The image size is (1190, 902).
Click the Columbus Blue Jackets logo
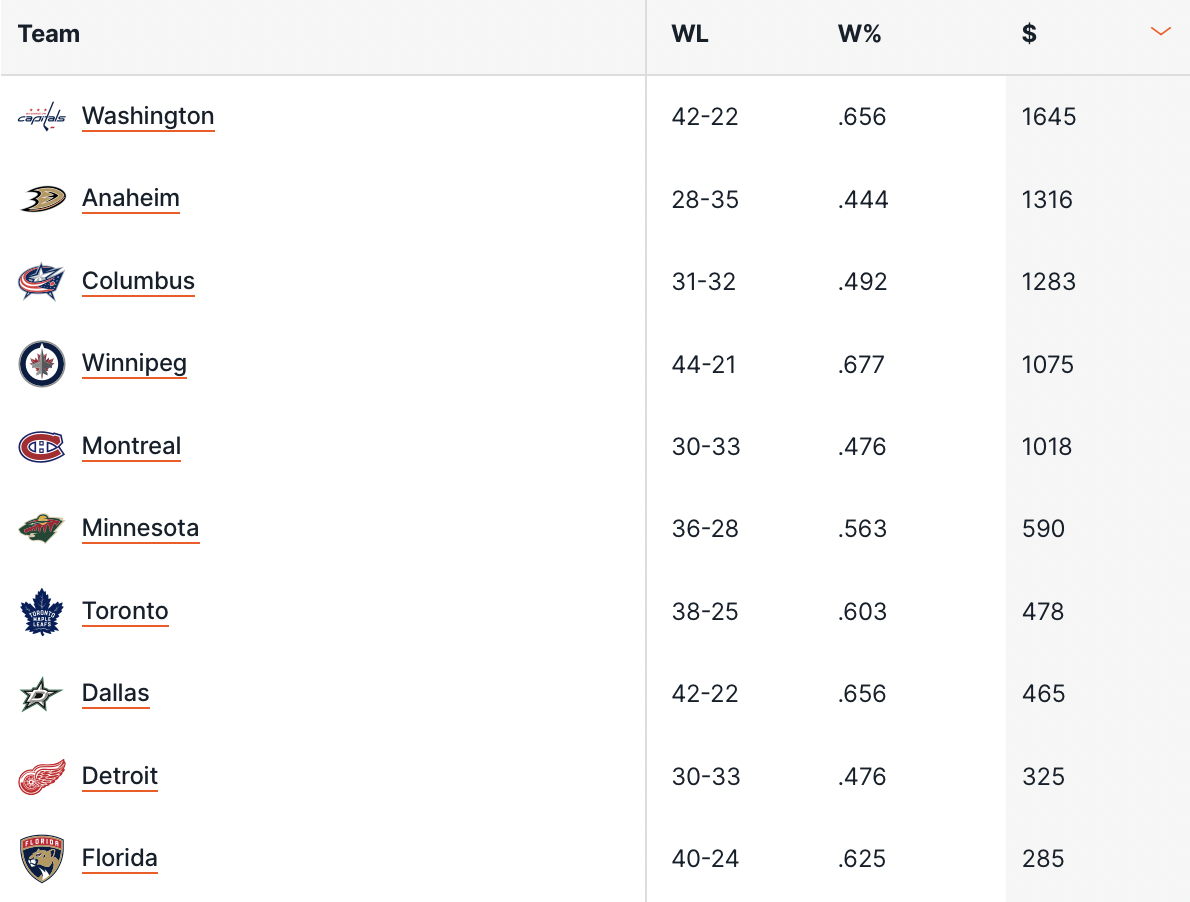[42, 281]
